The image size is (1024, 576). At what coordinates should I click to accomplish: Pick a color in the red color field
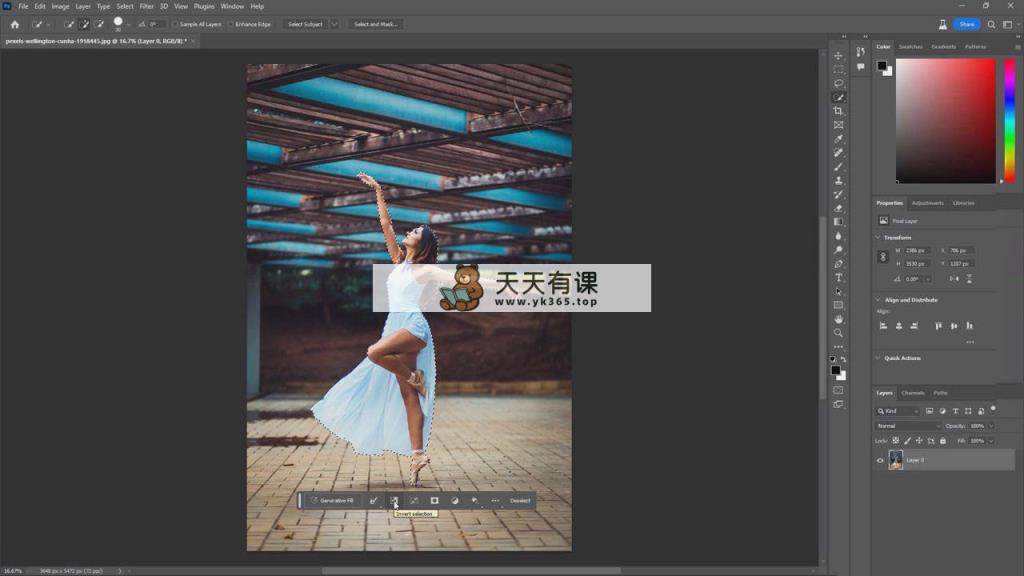click(x=946, y=120)
